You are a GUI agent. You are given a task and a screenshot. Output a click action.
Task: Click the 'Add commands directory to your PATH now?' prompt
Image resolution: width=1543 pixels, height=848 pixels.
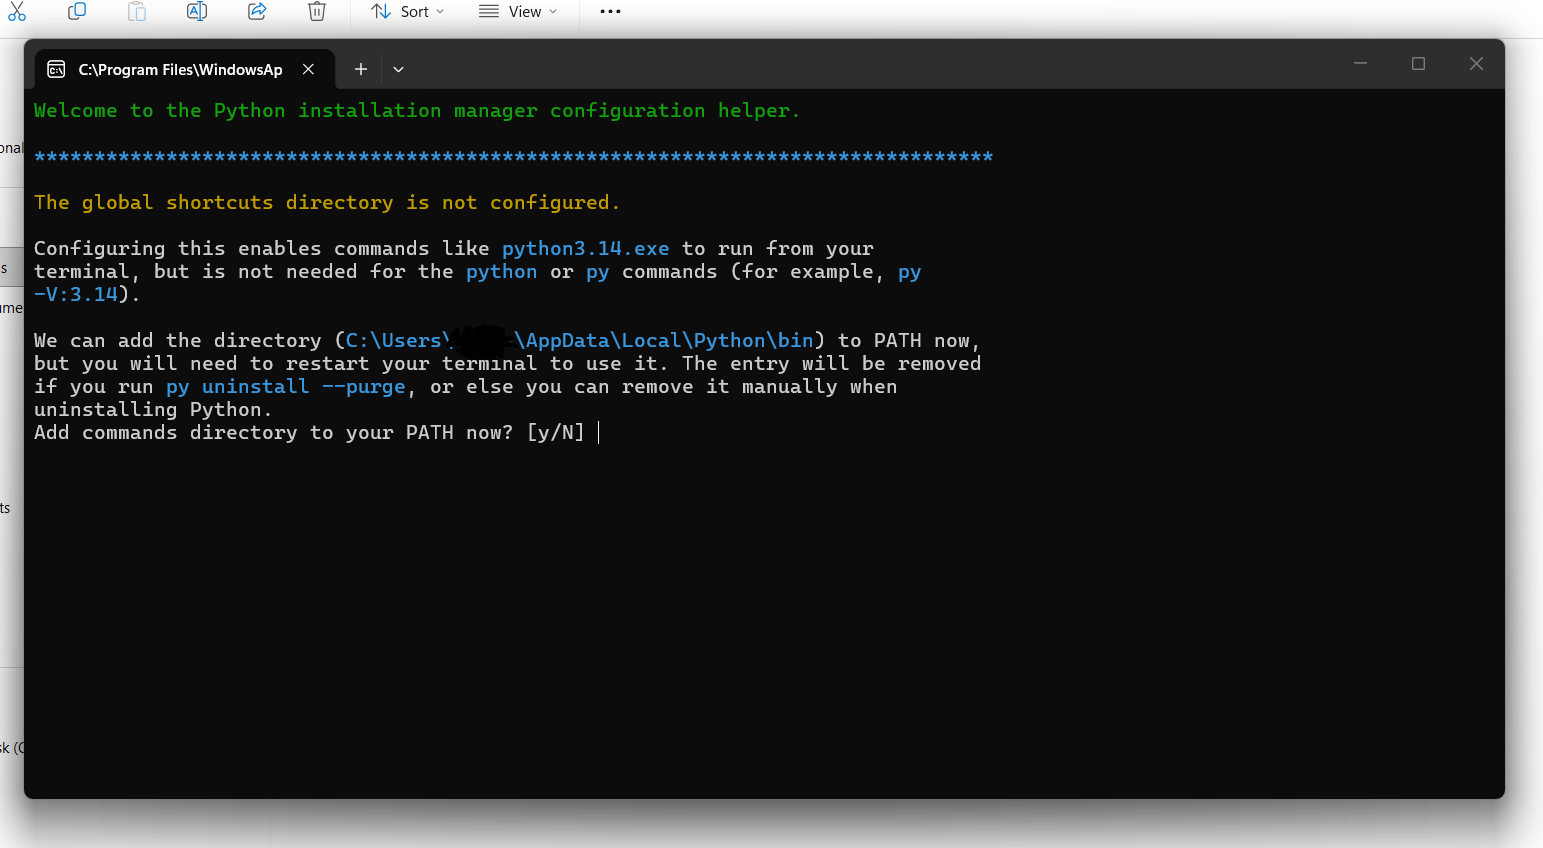pyautogui.click(x=309, y=432)
